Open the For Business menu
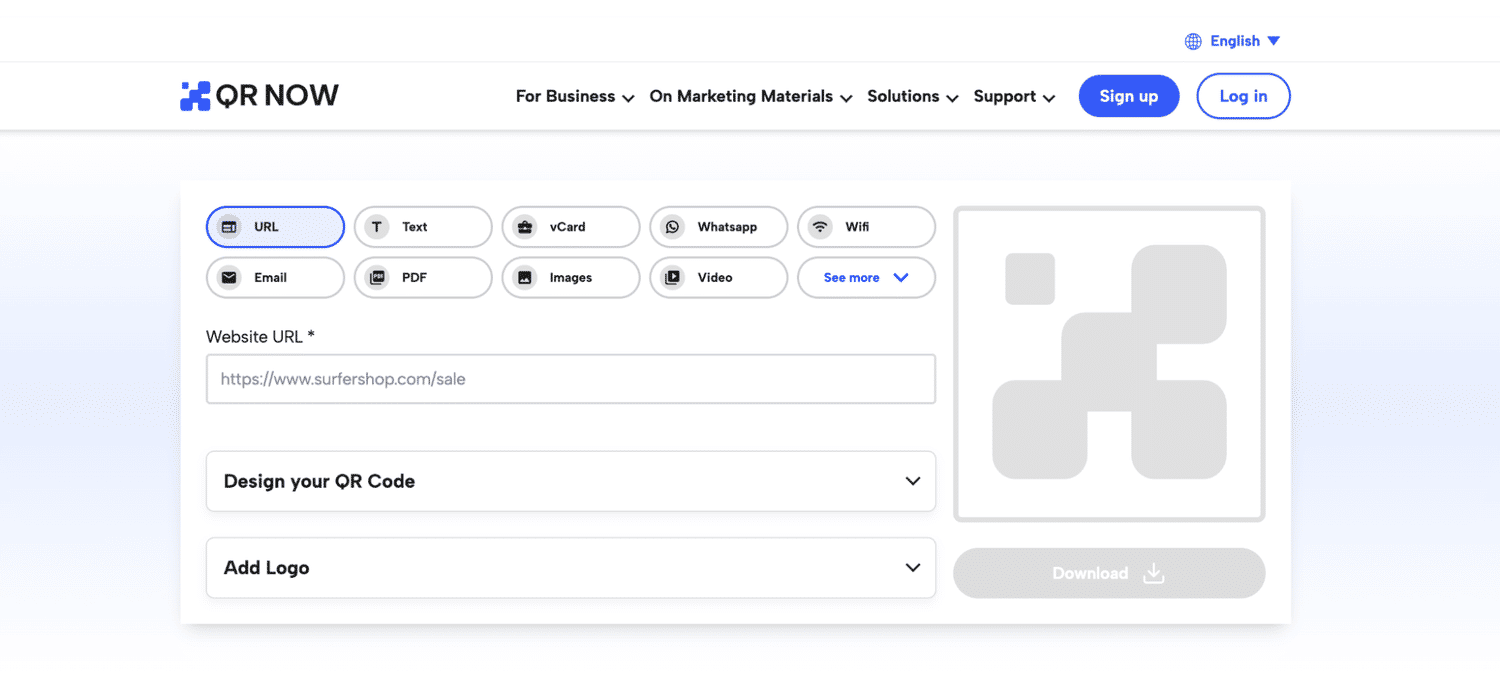 (575, 97)
